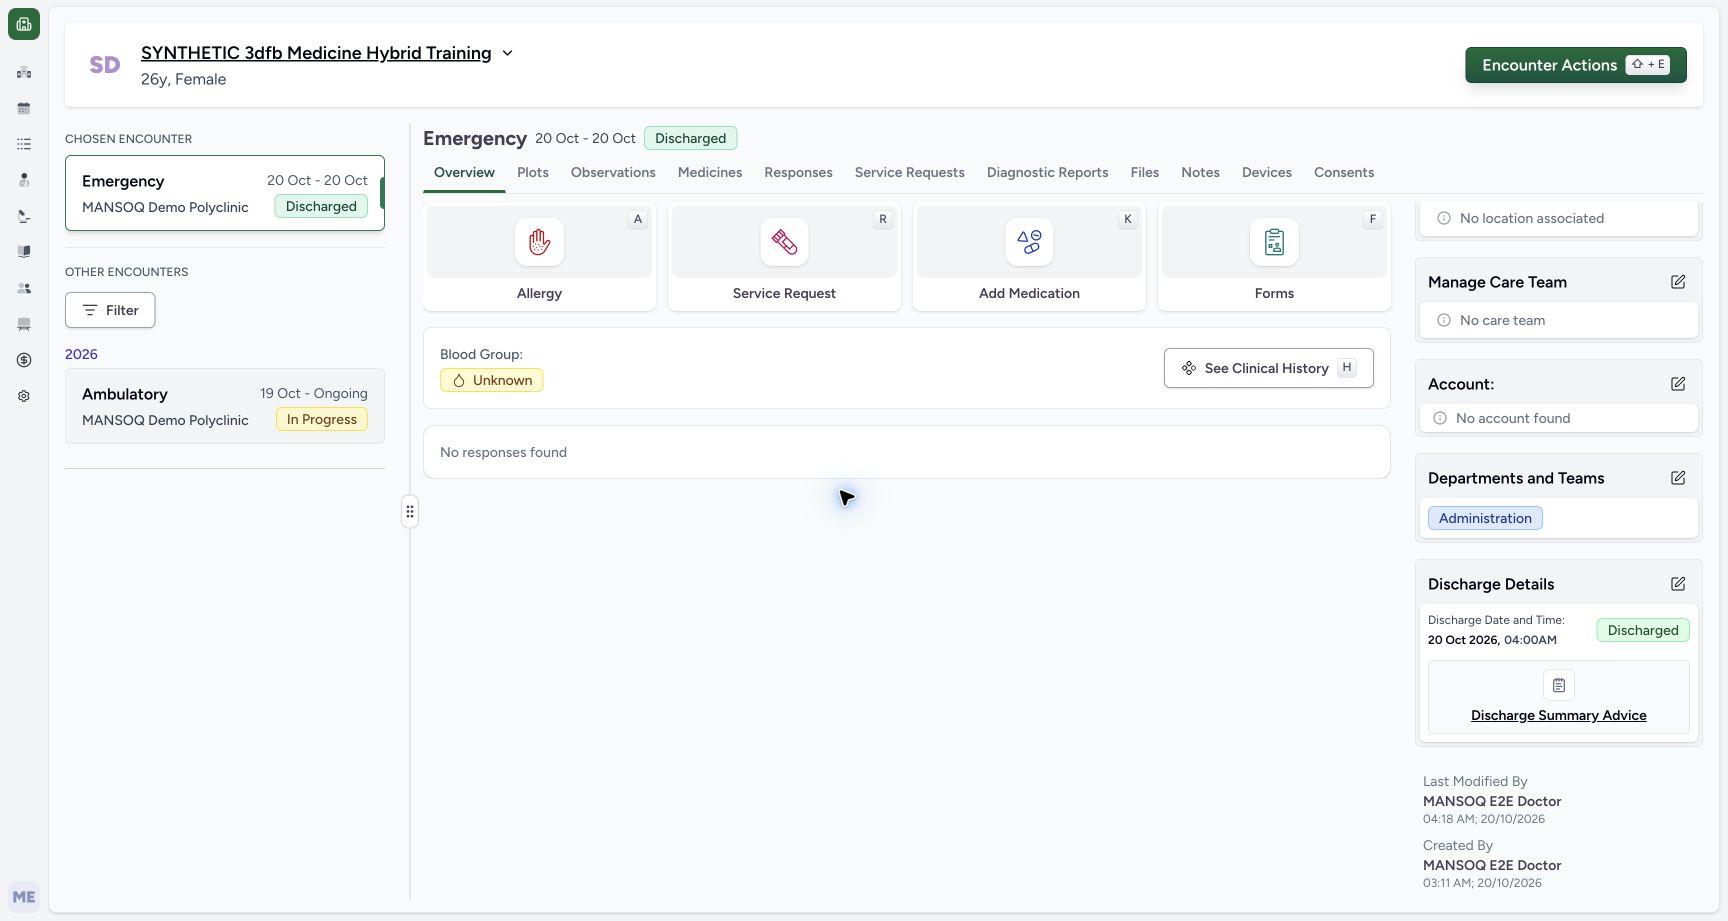Select the Emergency Discharged encounter card
This screenshot has height=921, width=1728.
(225, 193)
